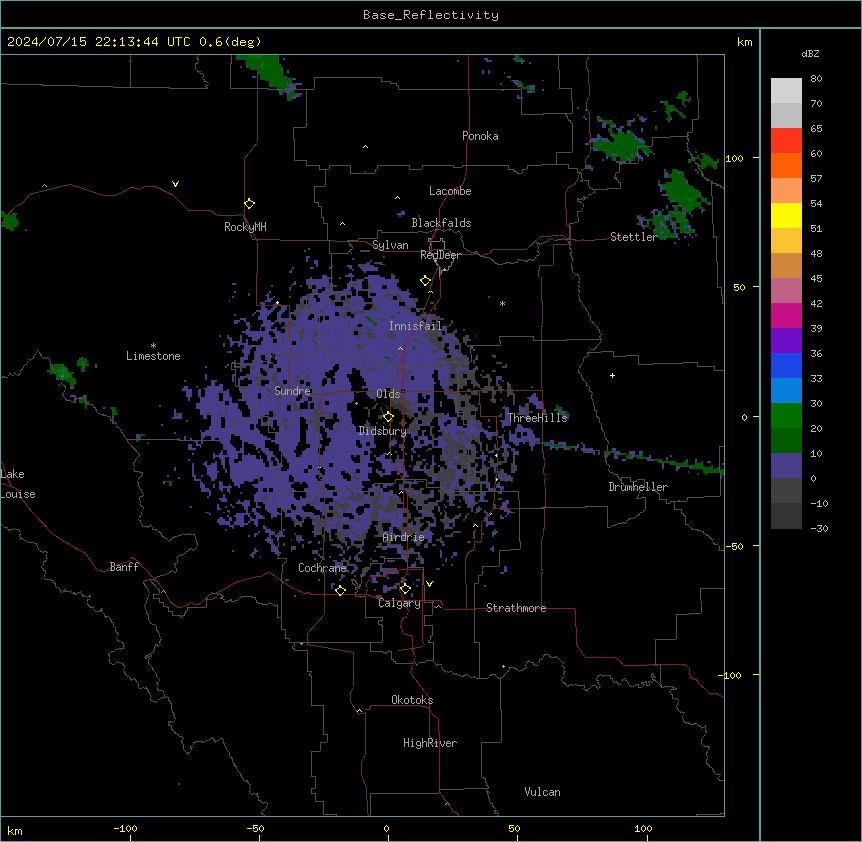Click the -30 value on dBZ legend
Screen dimensions: 862x842
pyautogui.click(x=819, y=528)
